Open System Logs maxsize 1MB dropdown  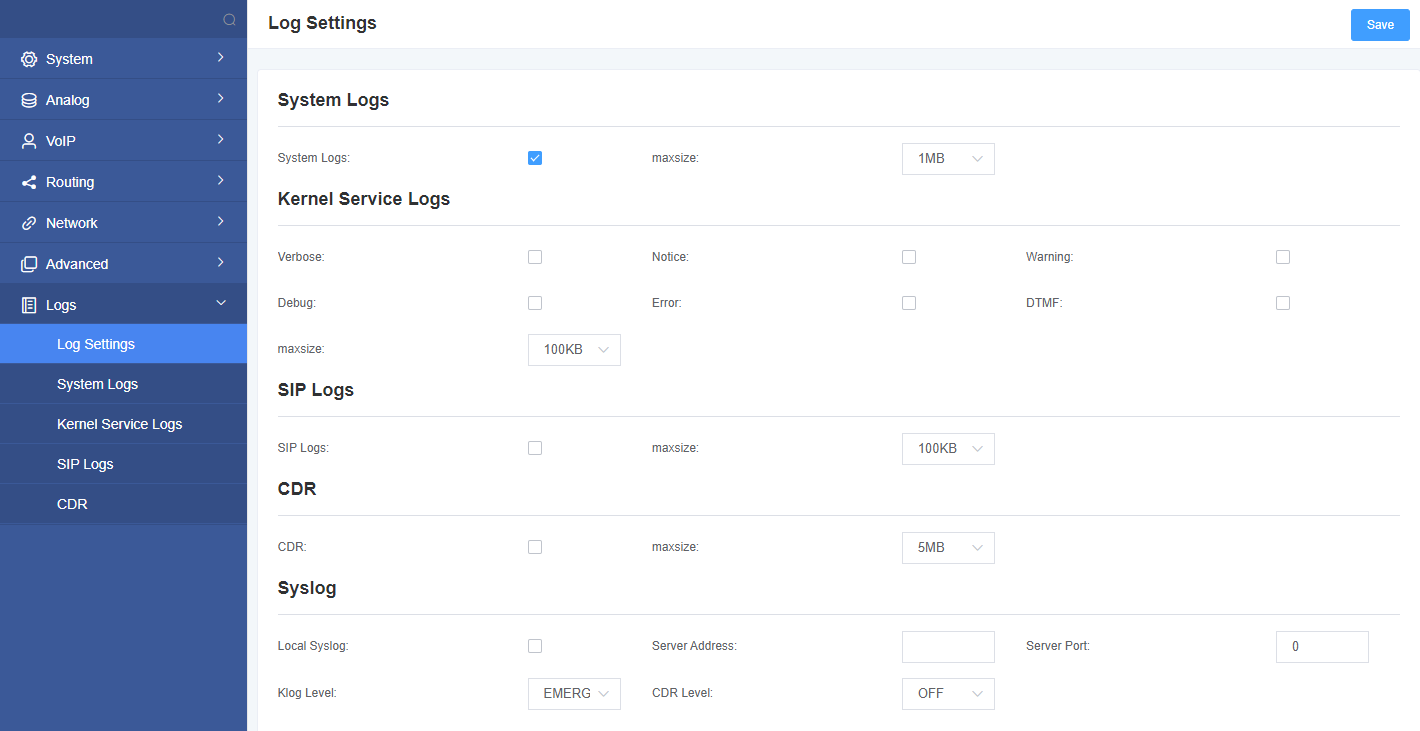(x=948, y=159)
